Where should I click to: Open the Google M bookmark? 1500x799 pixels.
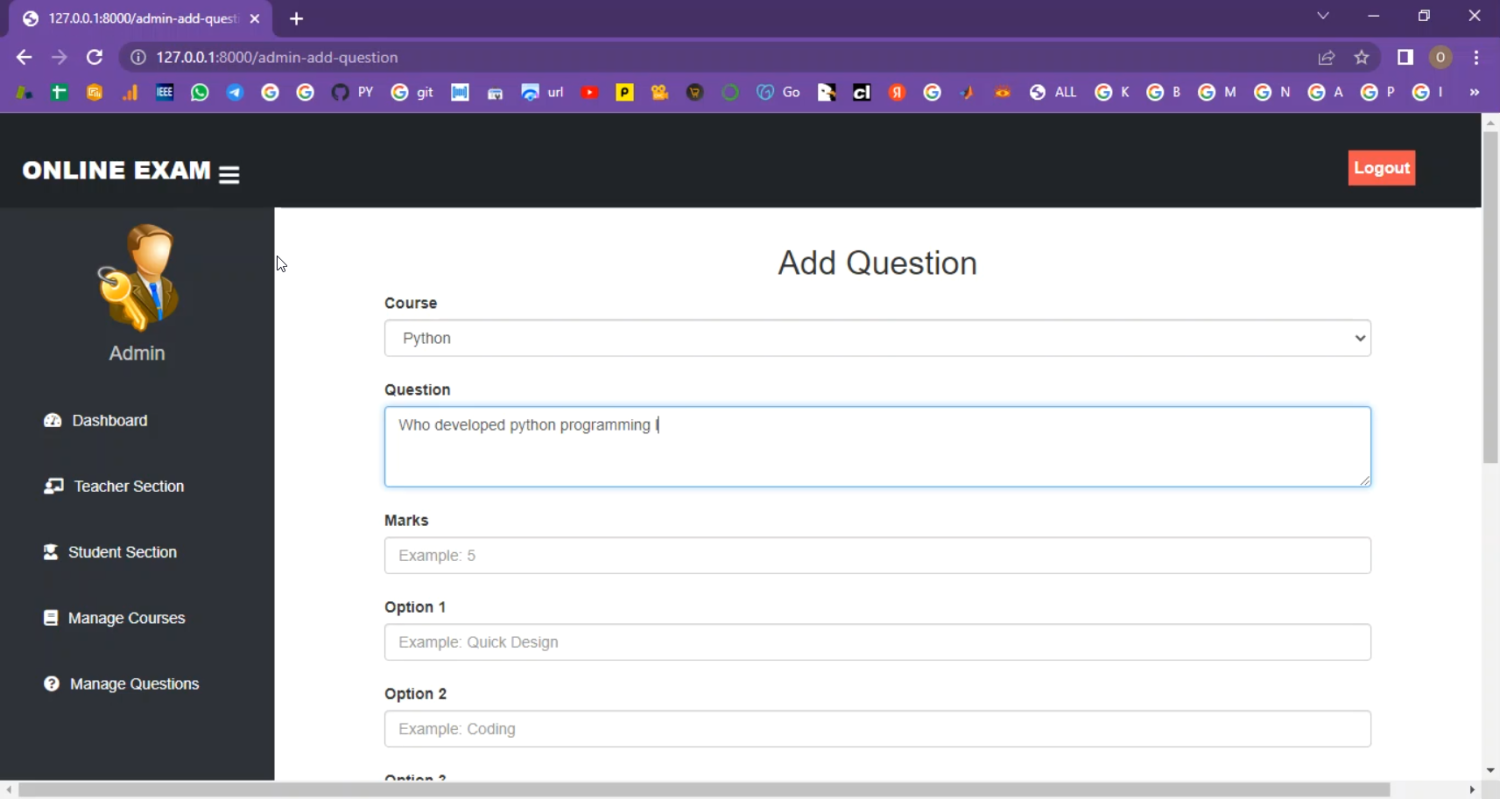click(x=1217, y=92)
